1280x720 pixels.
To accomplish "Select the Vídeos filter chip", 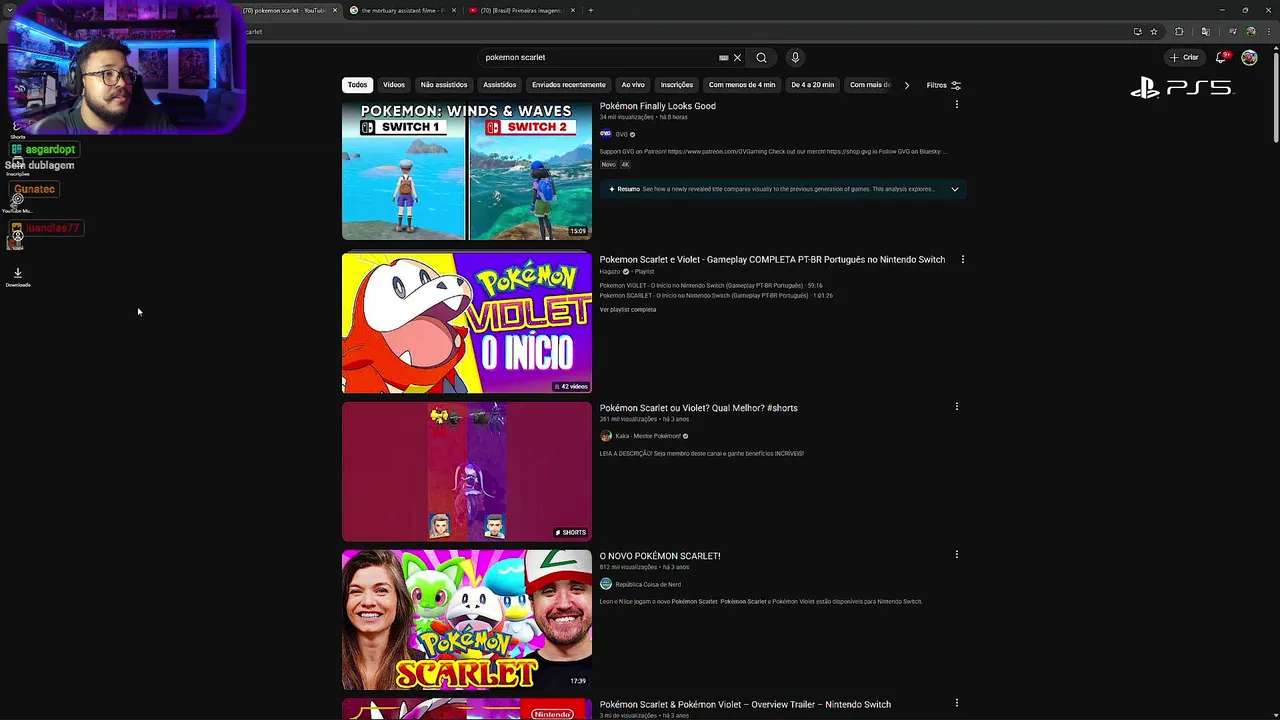I will click(394, 85).
